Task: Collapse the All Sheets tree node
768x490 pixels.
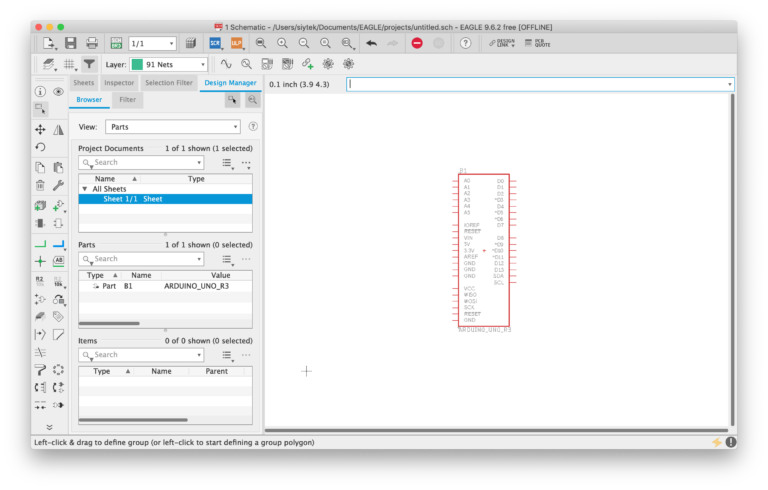Action: tap(85, 188)
